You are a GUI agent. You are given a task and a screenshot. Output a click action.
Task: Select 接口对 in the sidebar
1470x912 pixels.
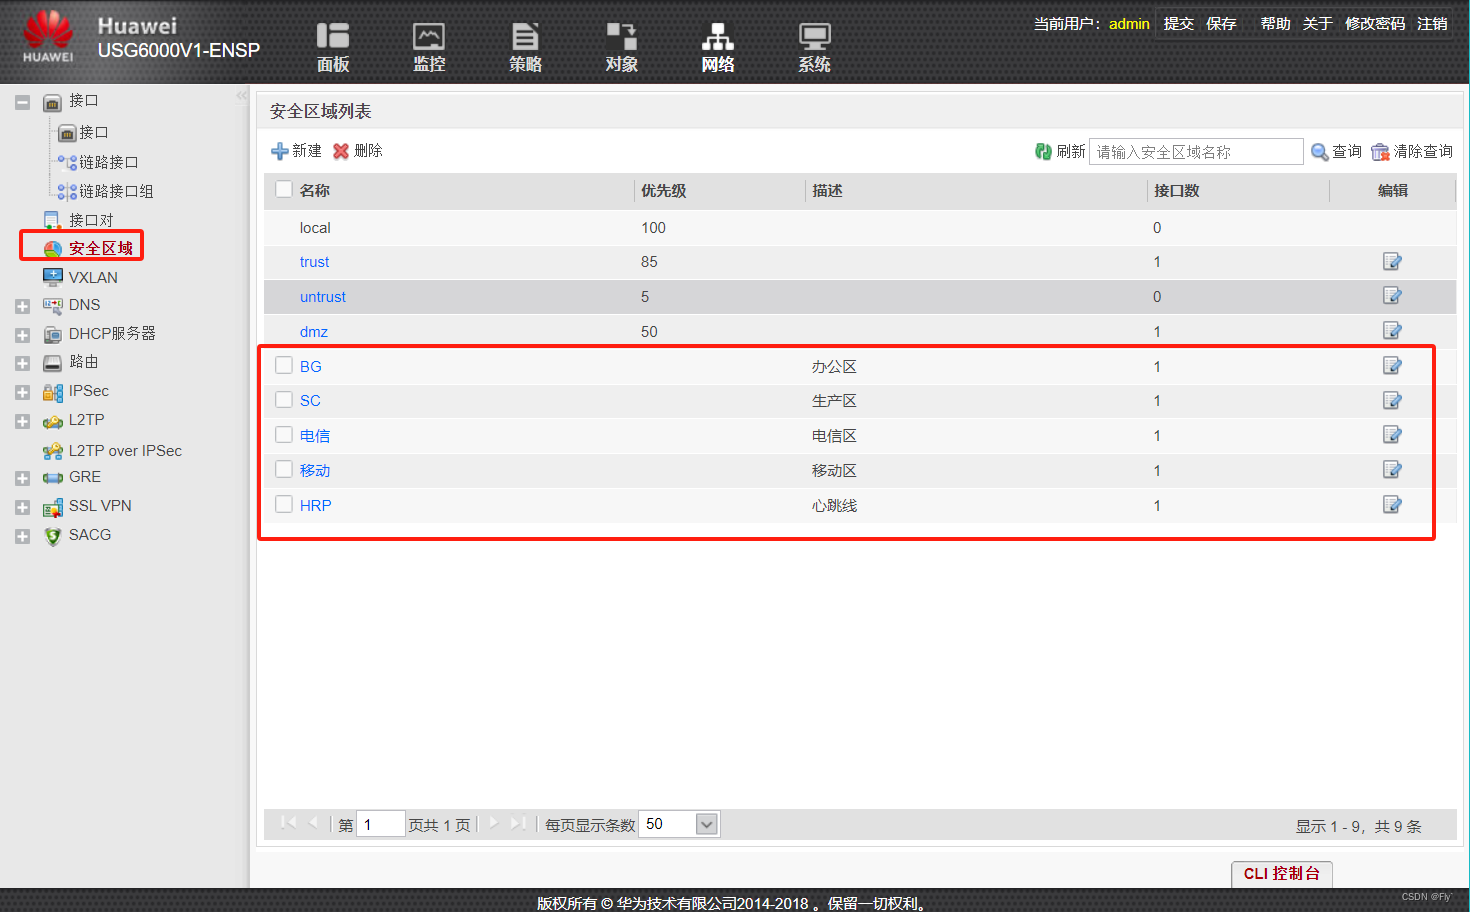point(91,220)
